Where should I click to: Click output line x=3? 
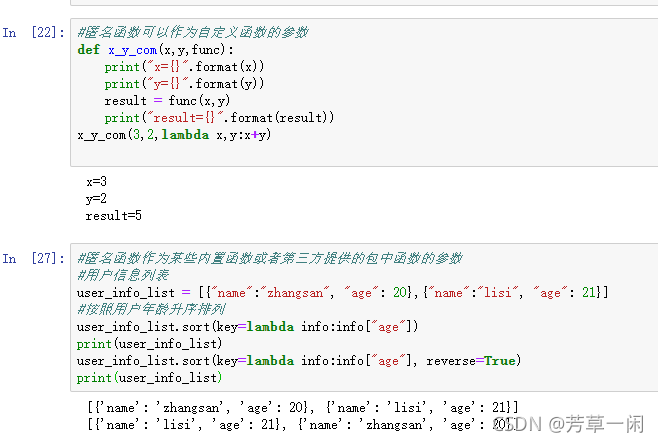click(97, 181)
